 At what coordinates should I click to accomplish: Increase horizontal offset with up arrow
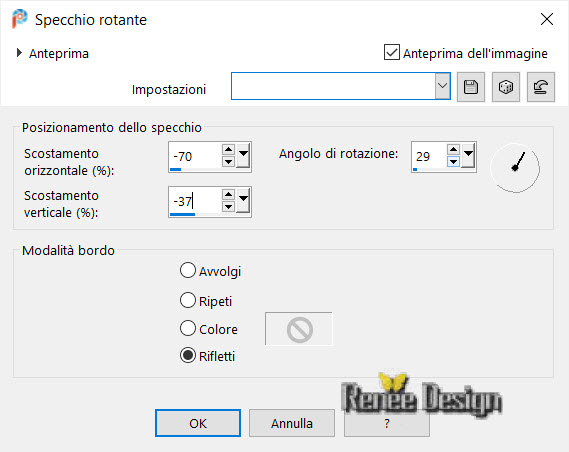[228, 149]
